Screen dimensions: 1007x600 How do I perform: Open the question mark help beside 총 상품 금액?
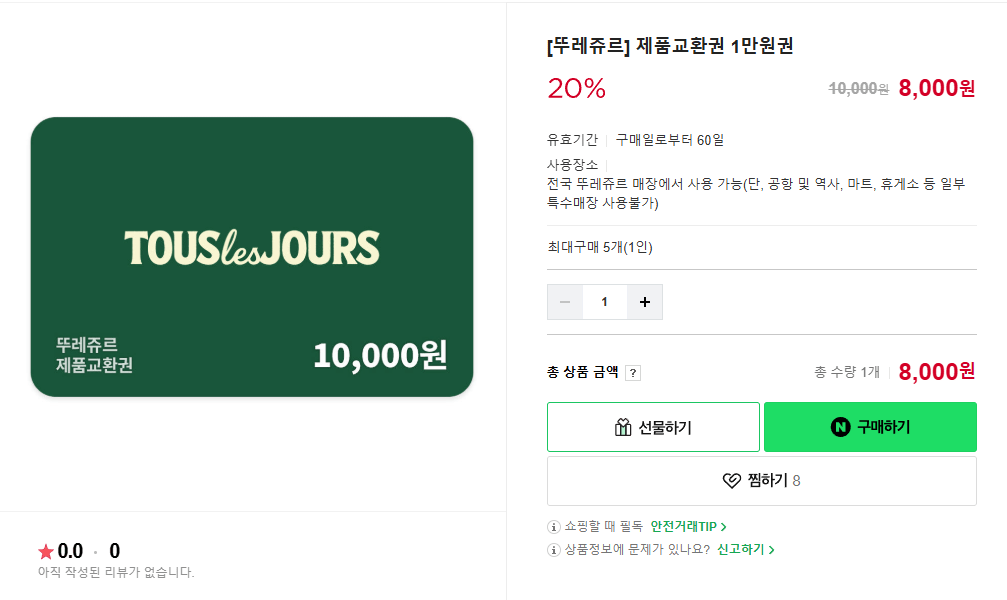pyautogui.click(x=632, y=372)
